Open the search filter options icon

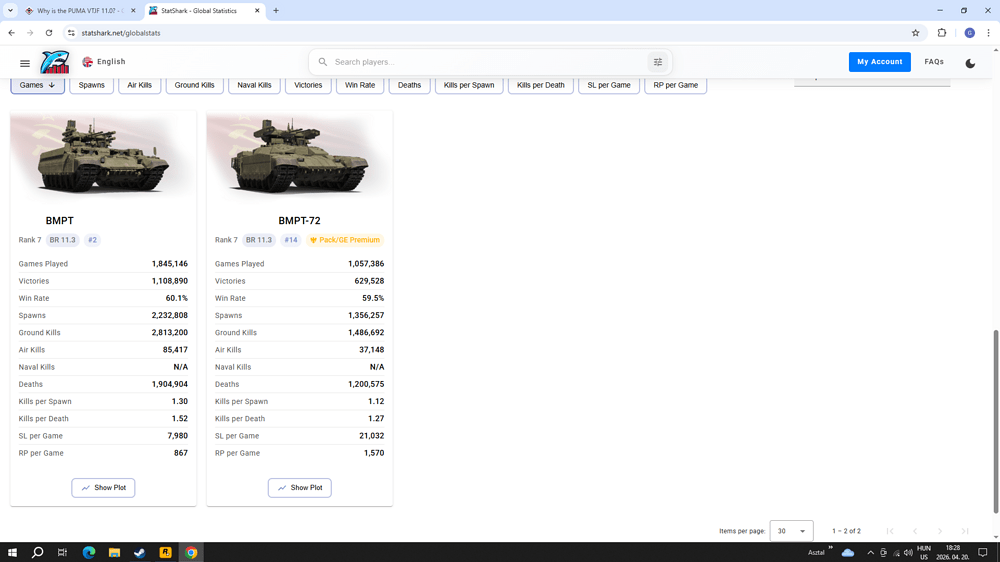[658, 62]
